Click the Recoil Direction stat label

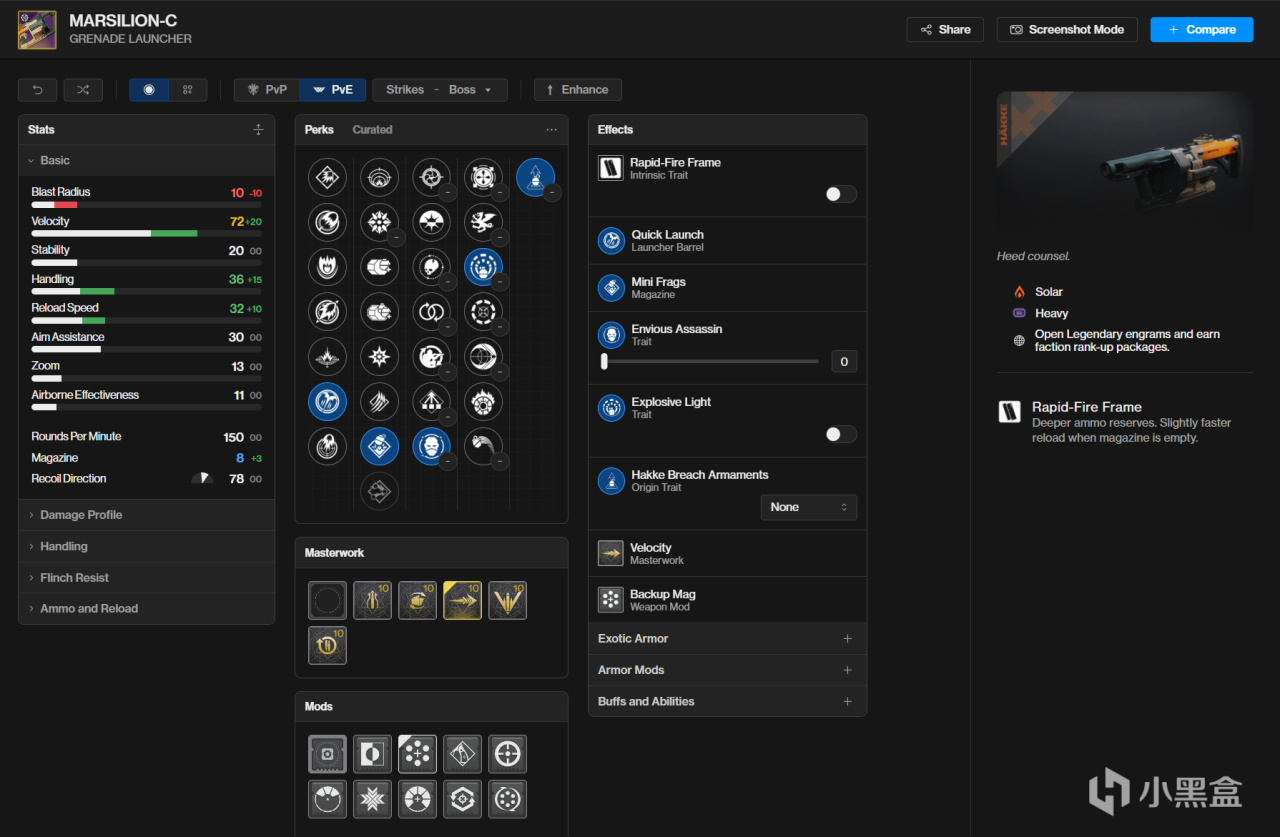click(69, 479)
